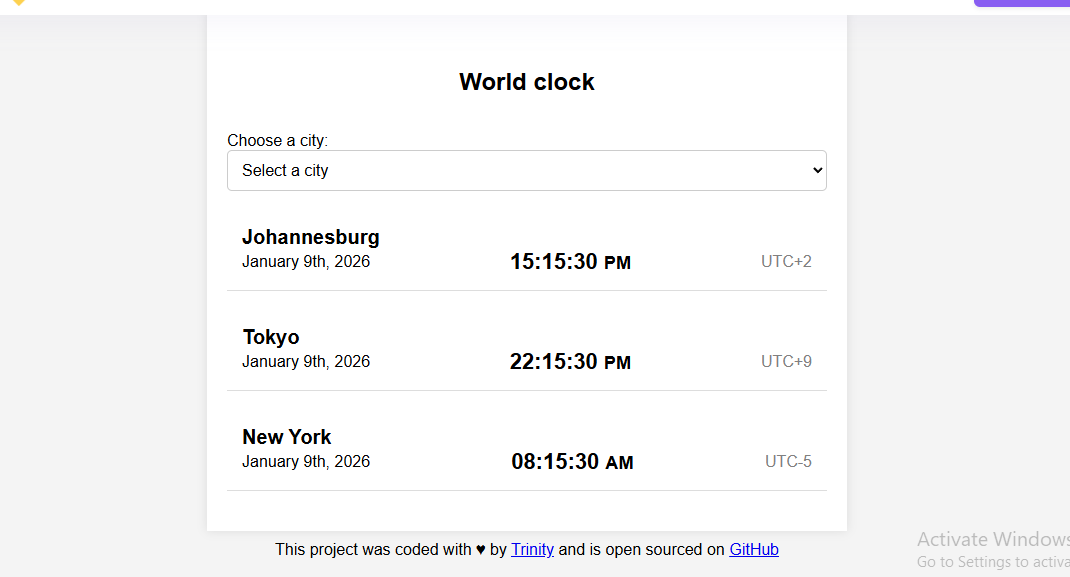Click the UTC-5 label for New York
The image size is (1070, 577).
click(788, 461)
